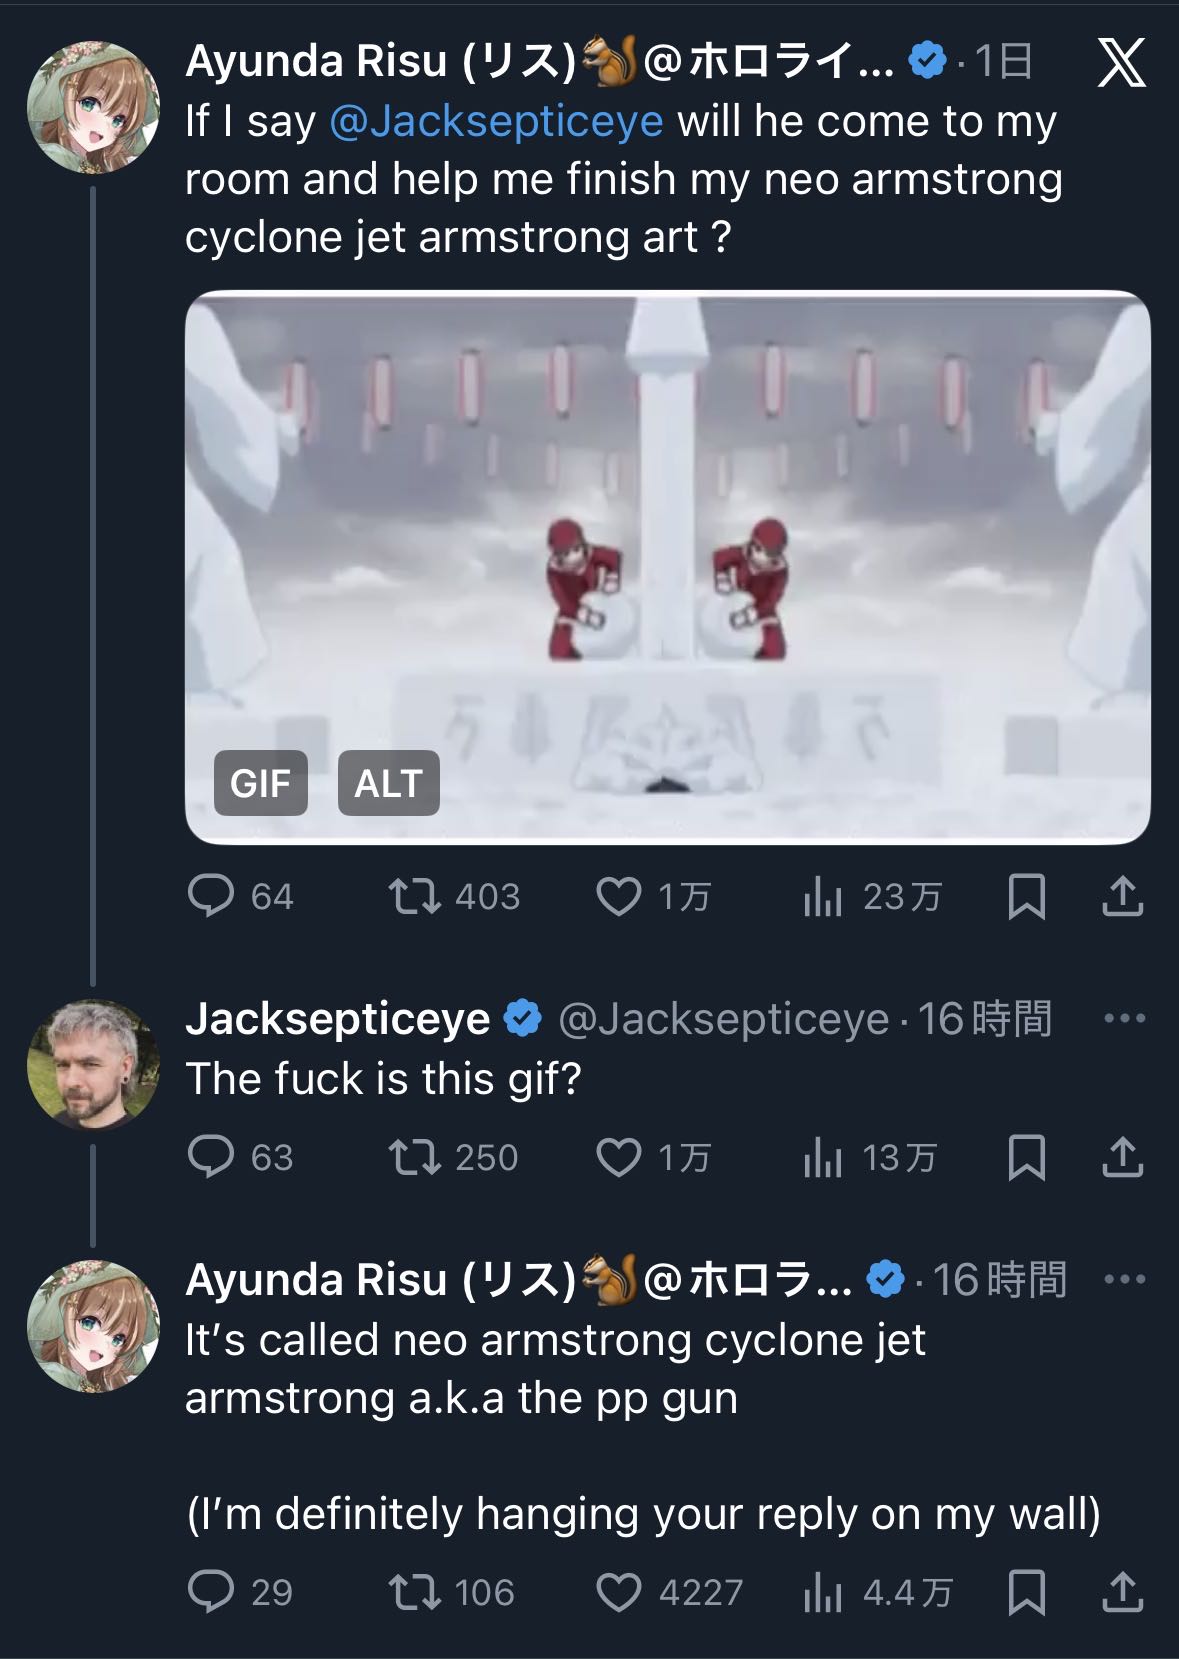Repost Jacksepticeye's reply
Viewport: 1179px width, 1659px height.
[415, 1157]
